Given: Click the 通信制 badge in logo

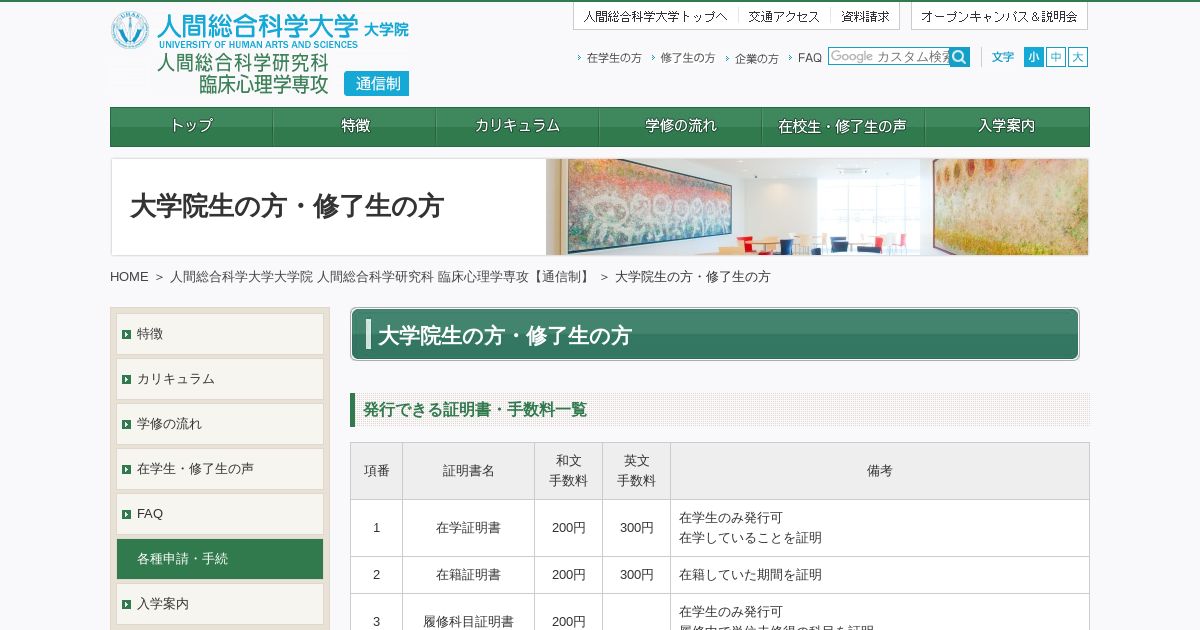Looking at the screenshot, I should (x=377, y=84).
